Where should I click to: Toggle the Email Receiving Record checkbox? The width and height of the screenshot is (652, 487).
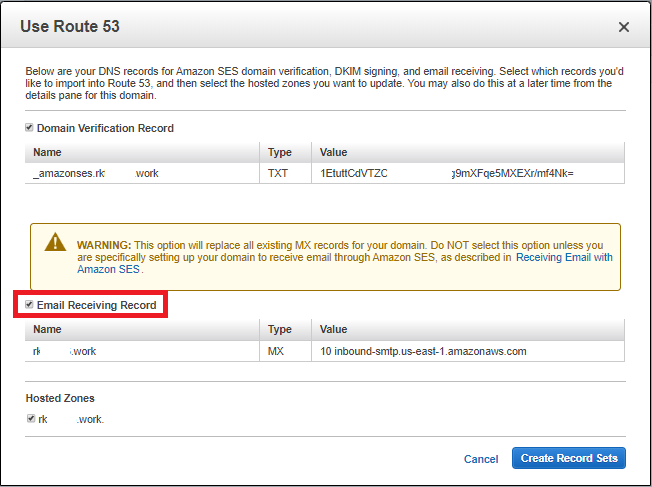pos(29,304)
